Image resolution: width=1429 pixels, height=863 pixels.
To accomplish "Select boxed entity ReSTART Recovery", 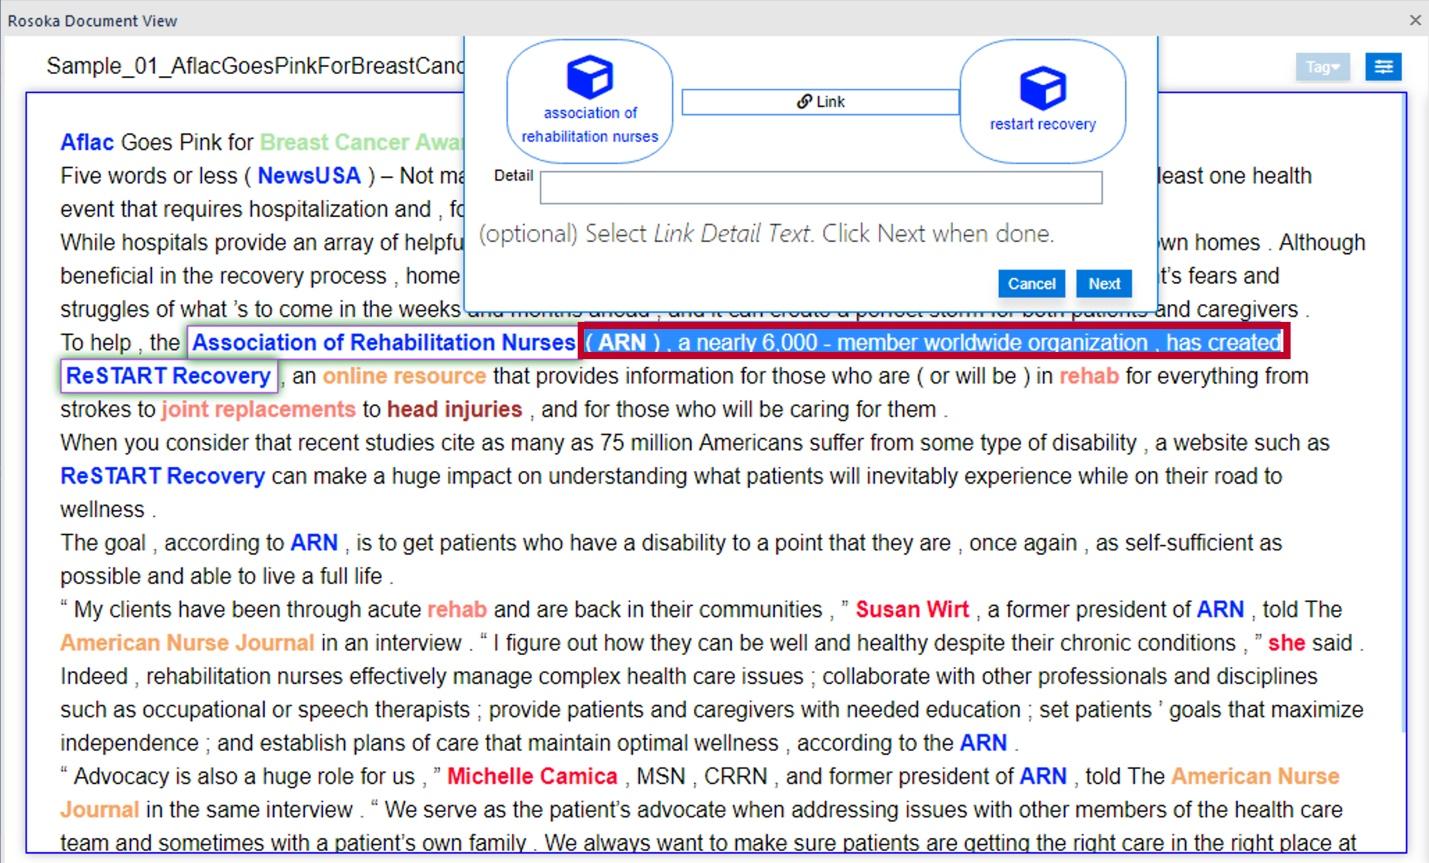I will 168,376.
